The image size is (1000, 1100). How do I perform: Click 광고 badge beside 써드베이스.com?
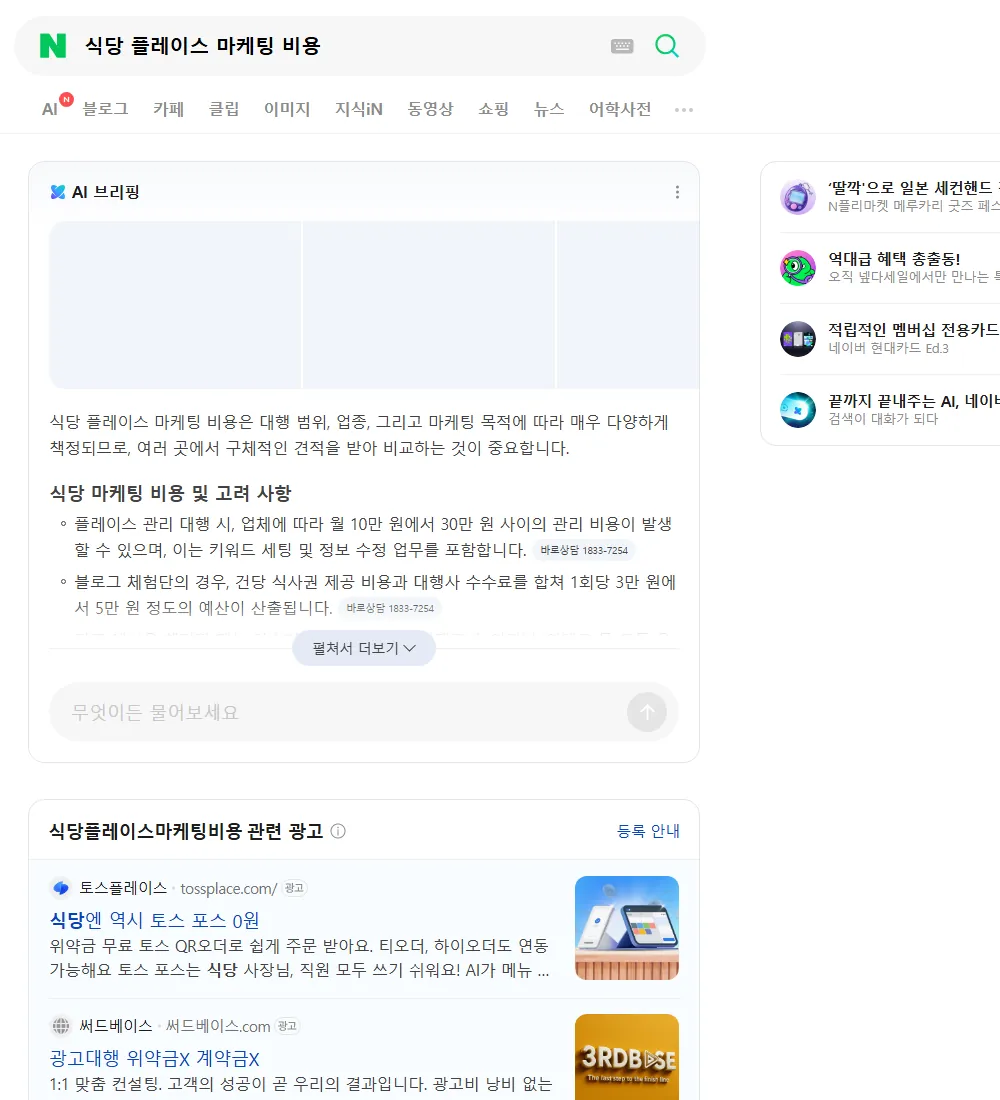click(x=287, y=1026)
